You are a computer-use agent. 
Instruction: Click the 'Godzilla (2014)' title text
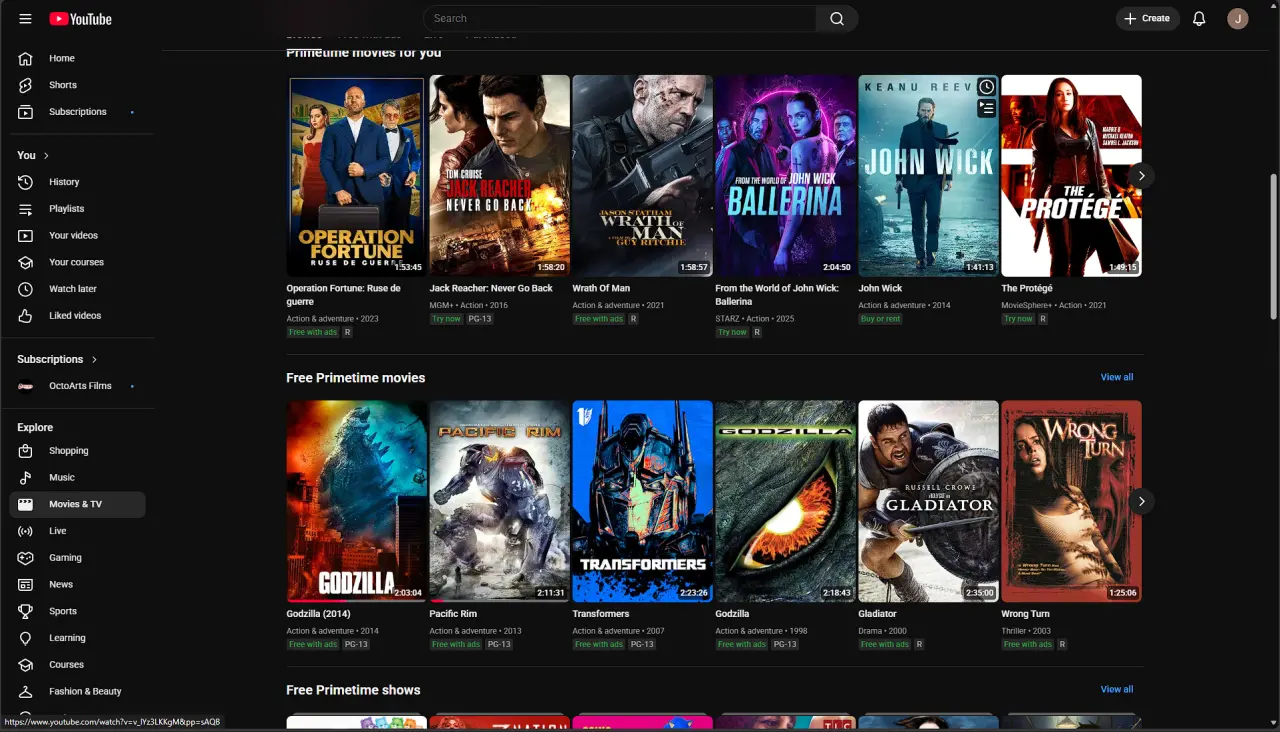pos(318,614)
